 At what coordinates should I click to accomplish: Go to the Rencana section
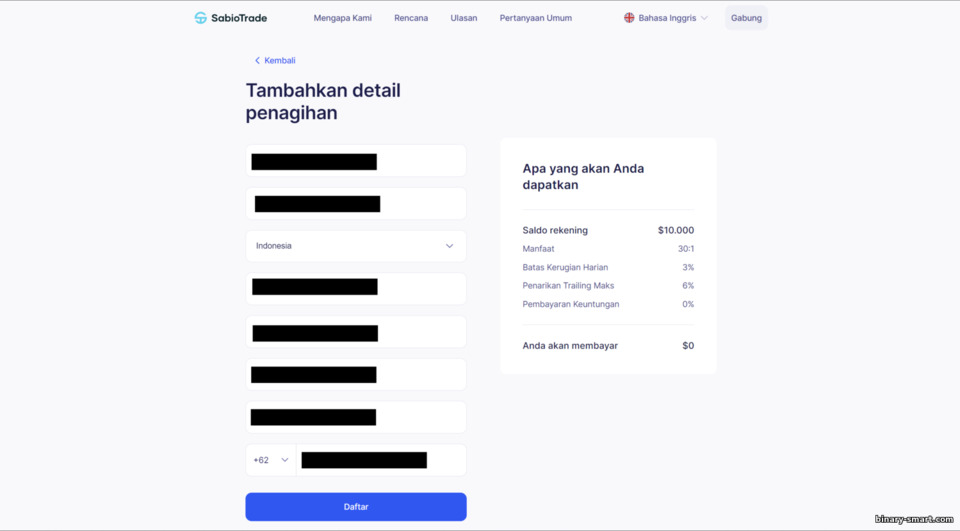click(411, 18)
